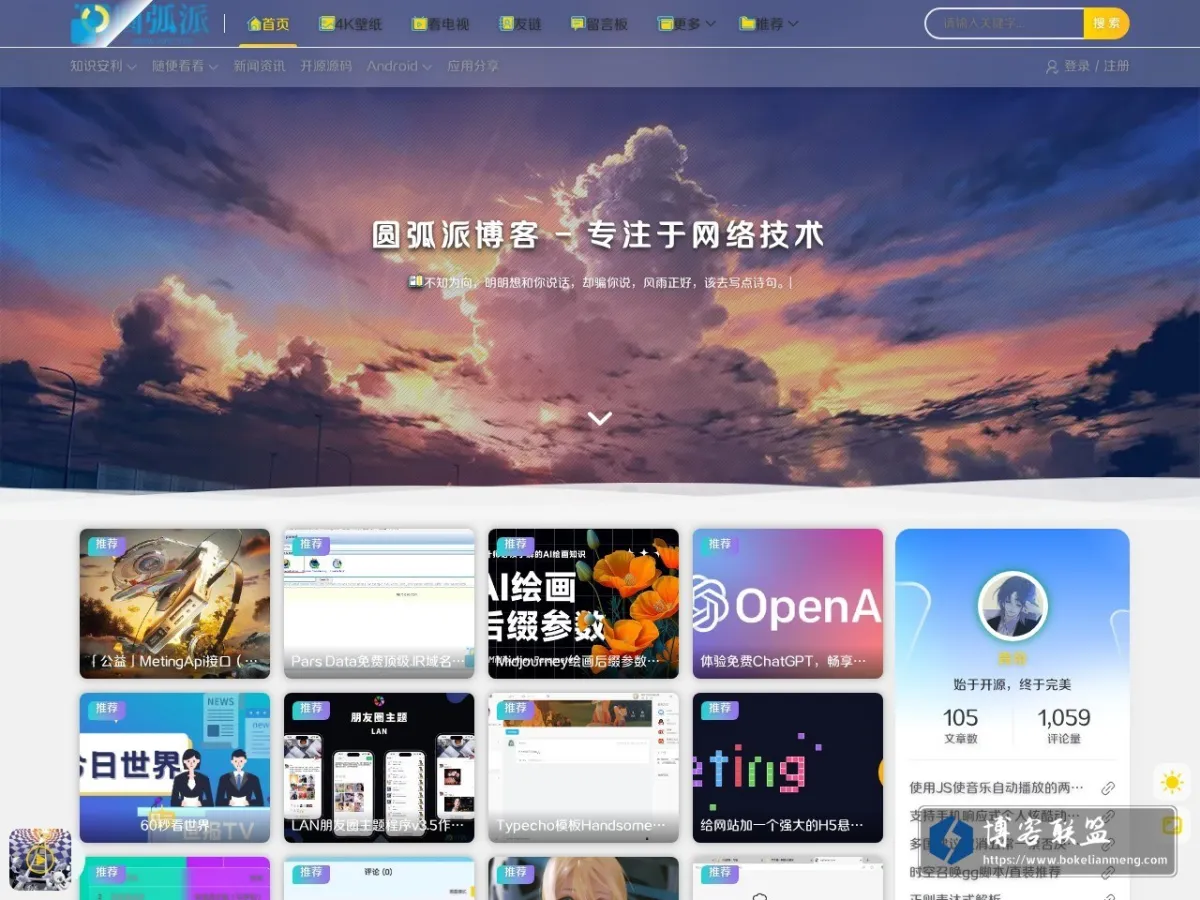Open the 体验免费ChatGPT OpenAI card
Image resolution: width=1200 pixels, height=900 pixels.
(788, 604)
